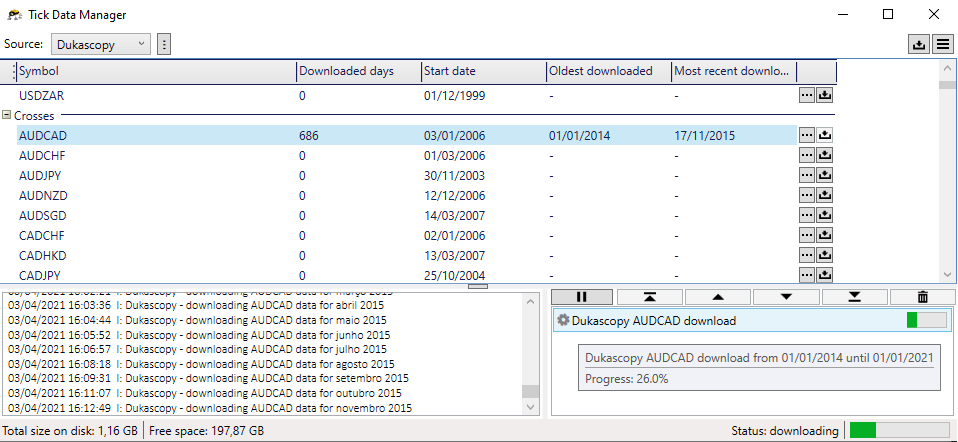This screenshot has width=958, height=442.
Task: Click the log panel scroll down arrow
Action: 531,407
